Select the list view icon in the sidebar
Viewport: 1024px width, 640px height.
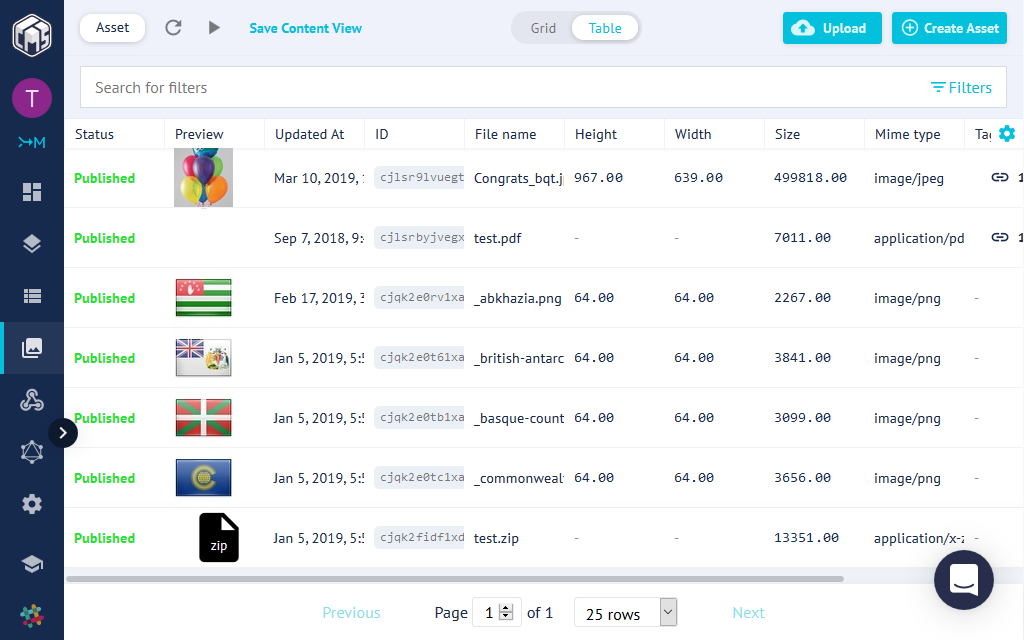32,296
